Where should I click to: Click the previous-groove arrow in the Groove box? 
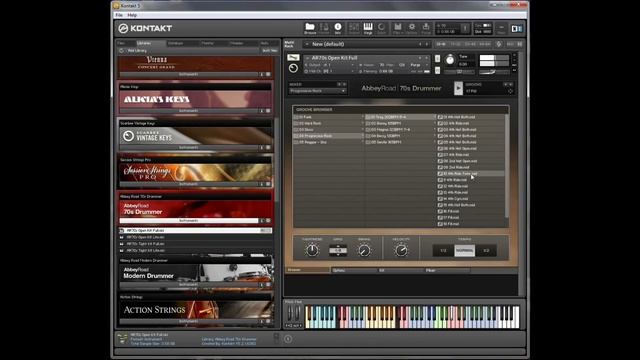pyautogui.click(x=506, y=84)
